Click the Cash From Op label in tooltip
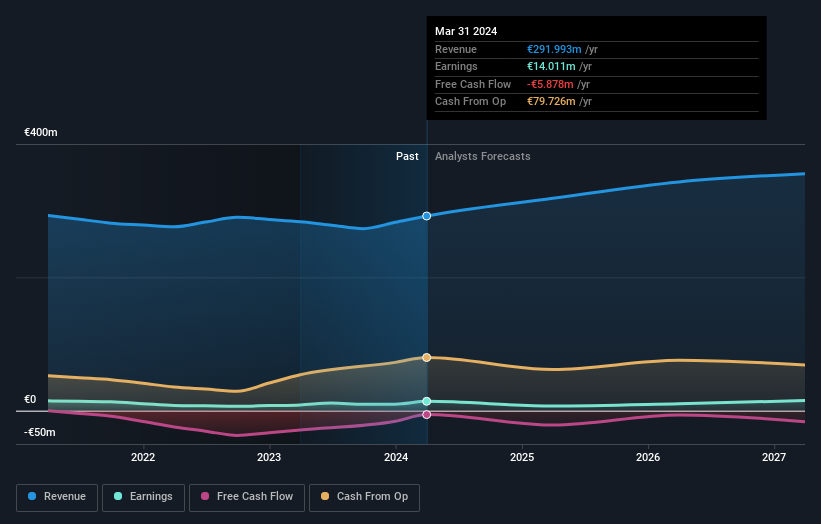 (x=471, y=102)
